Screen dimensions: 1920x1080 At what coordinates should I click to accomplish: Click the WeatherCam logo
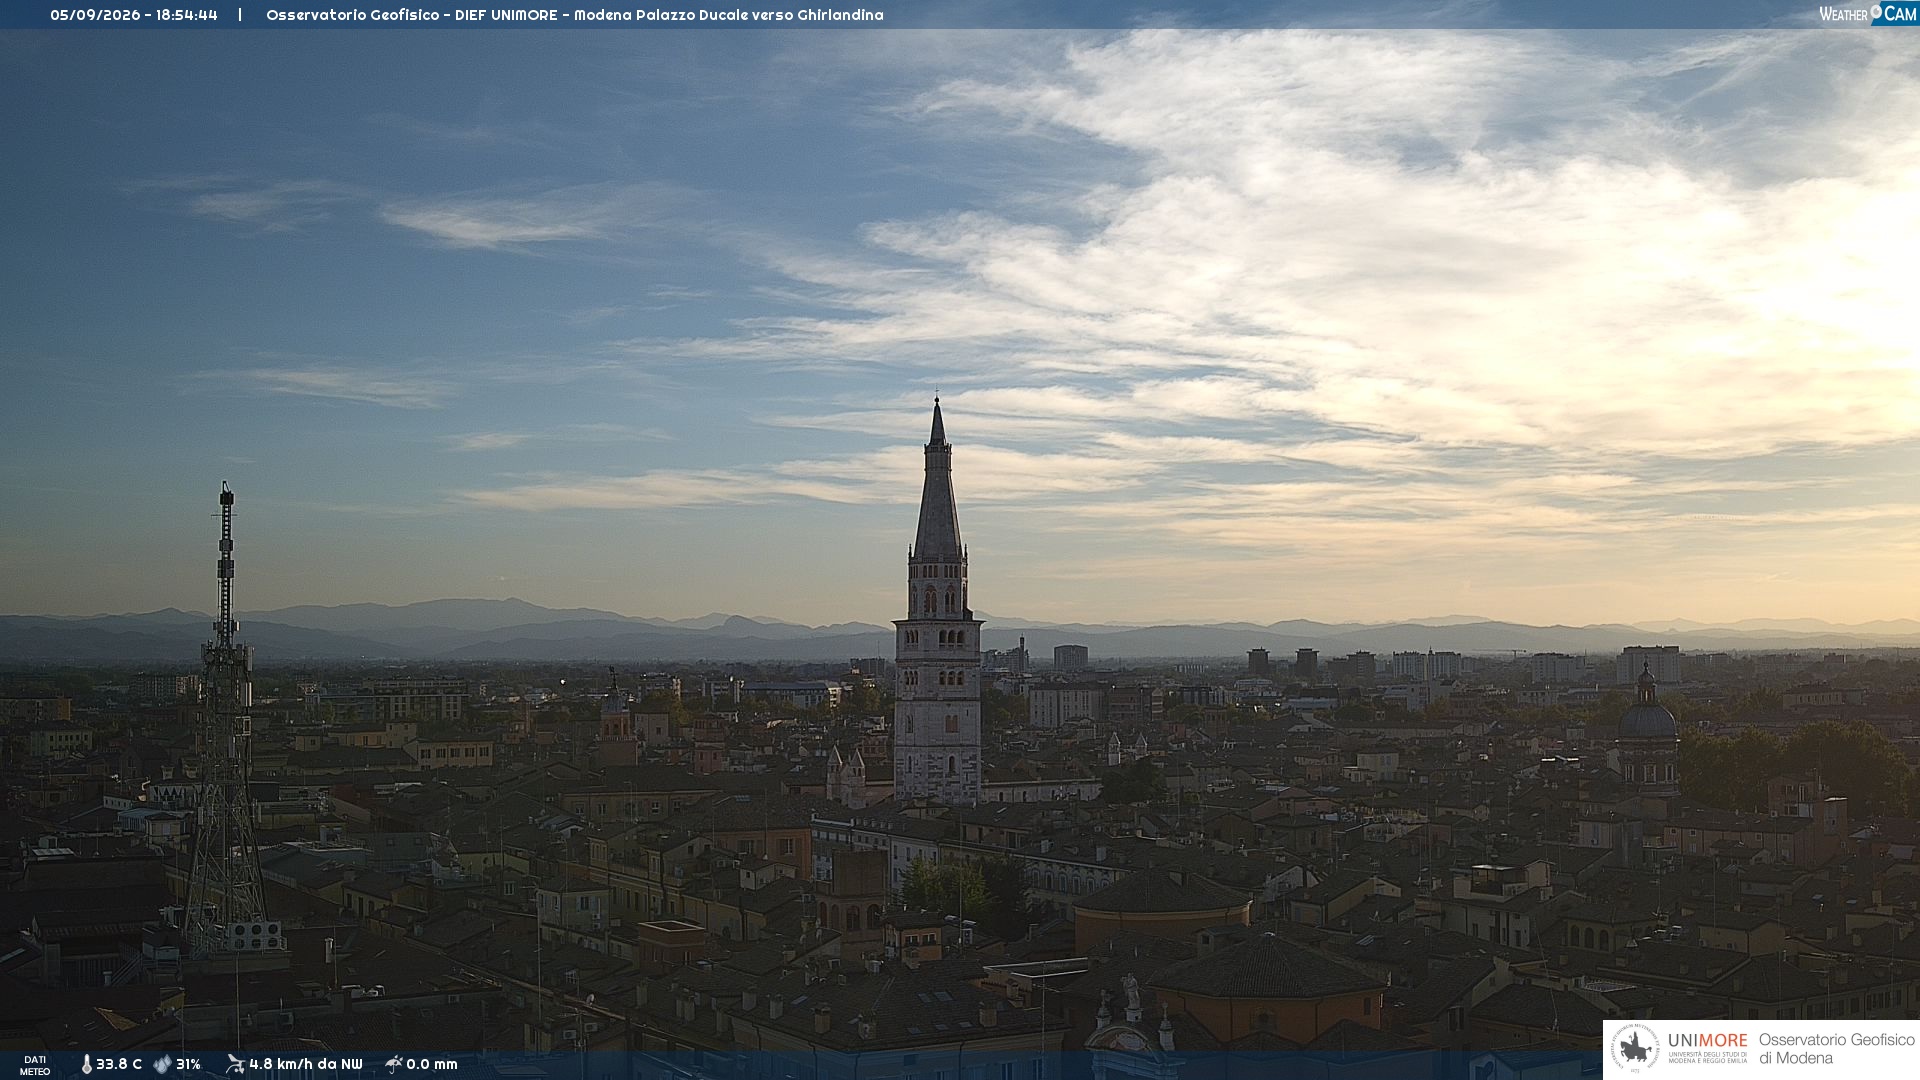(1868, 14)
